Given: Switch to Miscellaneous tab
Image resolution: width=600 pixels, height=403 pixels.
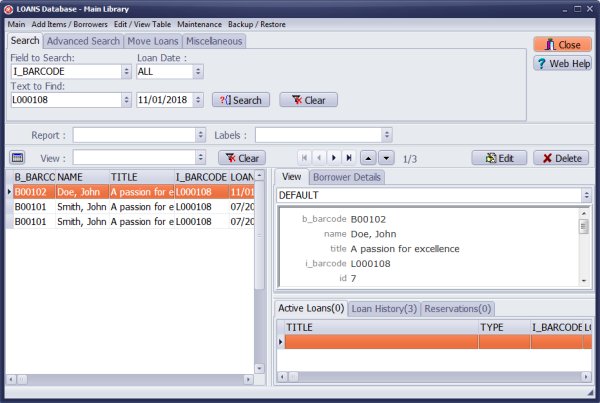Looking at the screenshot, I should (214, 41).
